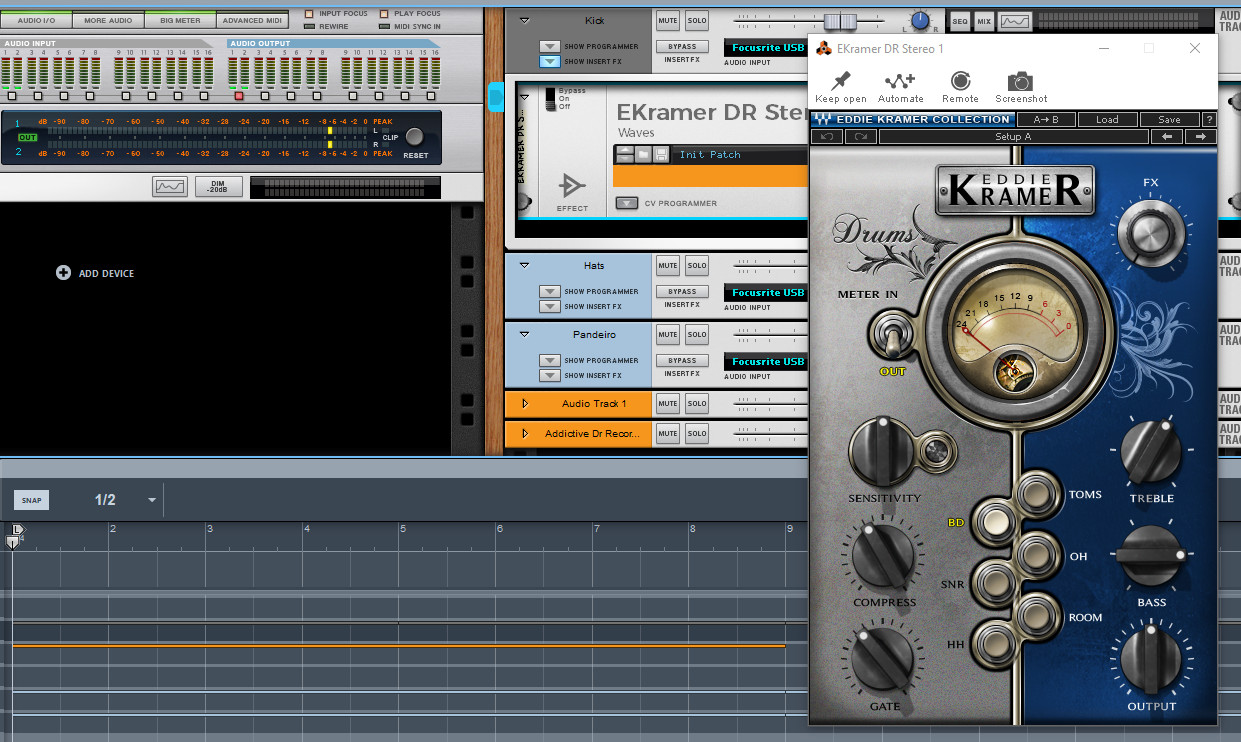This screenshot has height=742, width=1241.
Task: Expand the CV Programmer section
Action: (x=626, y=203)
